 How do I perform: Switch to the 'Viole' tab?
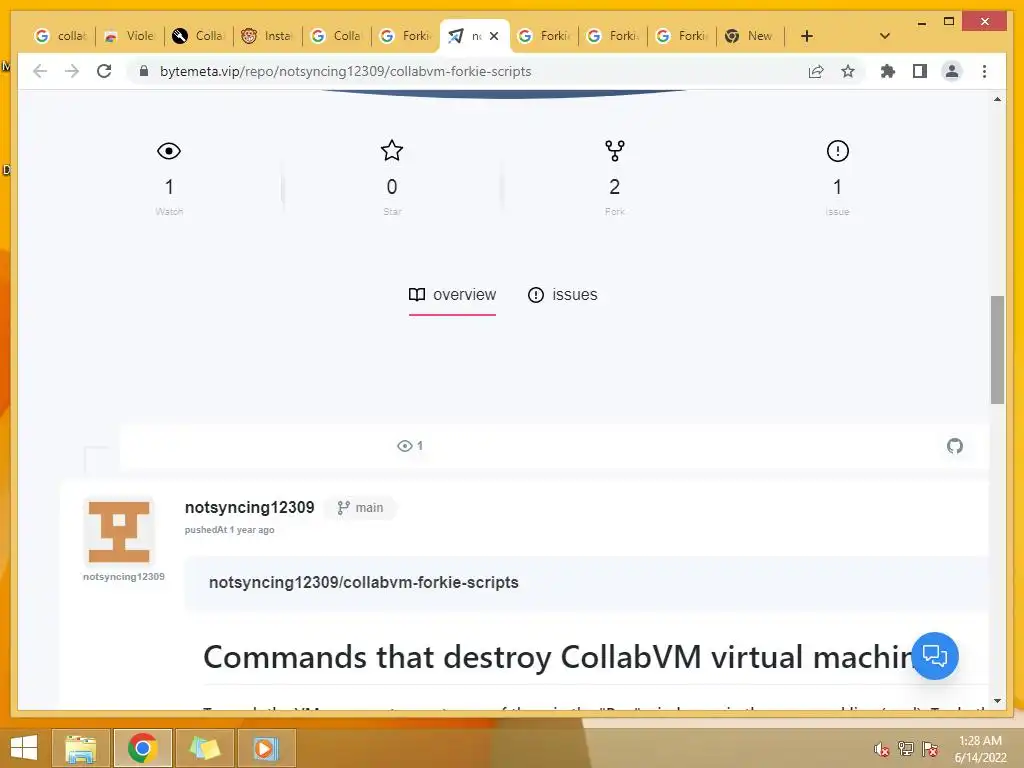coord(130,36)
